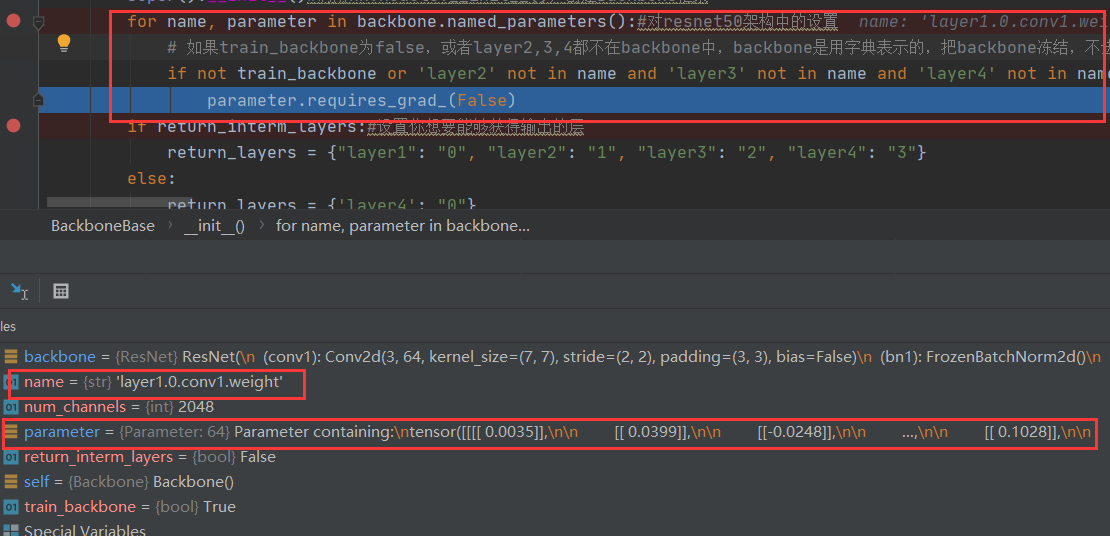Image resolution: width=1110 pixels, height=536 pixels.
Task: Click the Chinese comment about train_backbone false
Action: click(x=639, y=48)
